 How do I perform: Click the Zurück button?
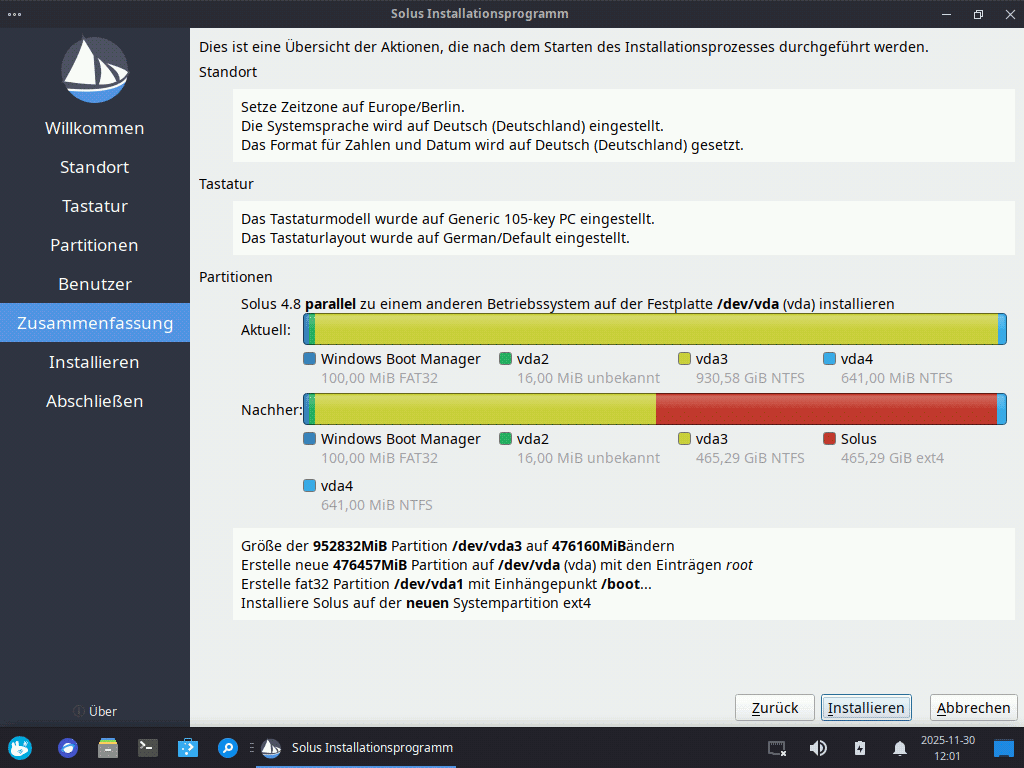775,708
